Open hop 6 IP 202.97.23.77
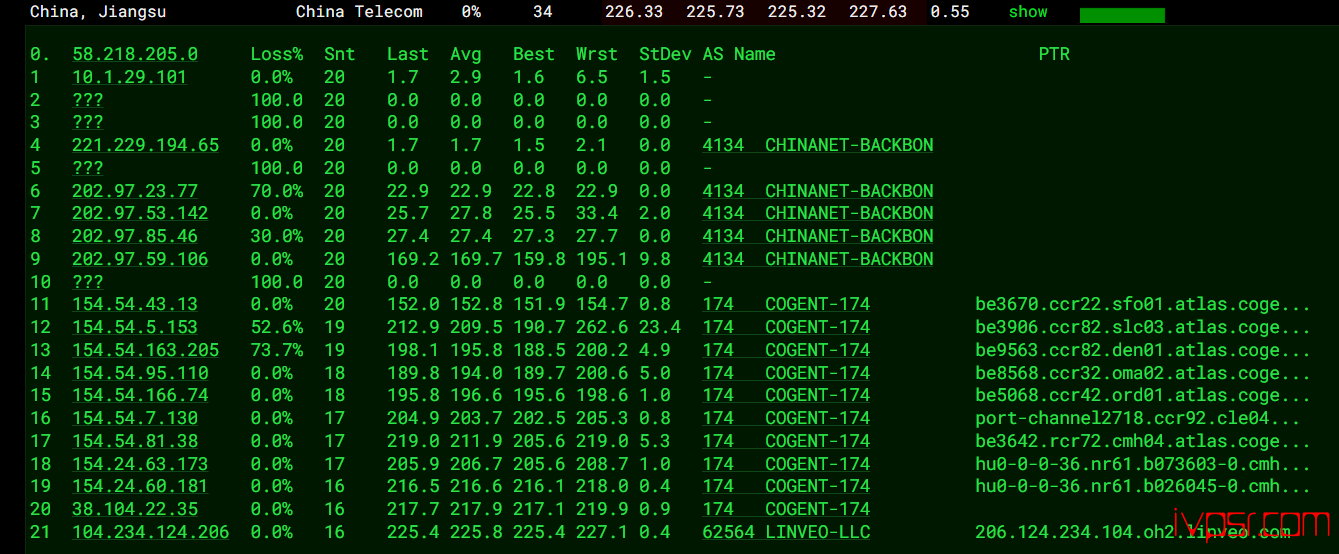 [x=135, y=191]
